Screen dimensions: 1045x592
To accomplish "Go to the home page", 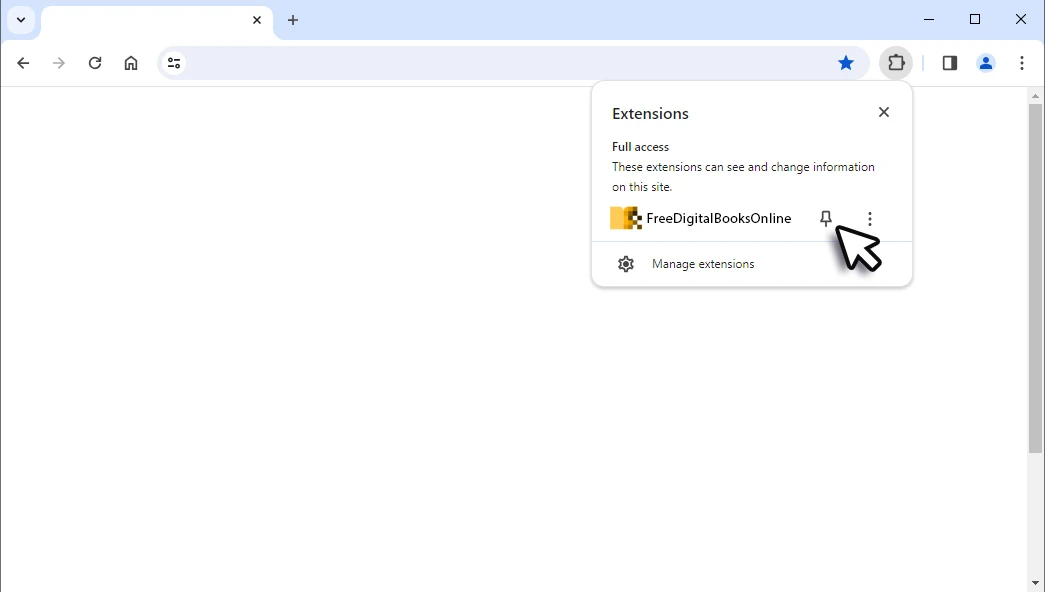I will coord(131,62).
